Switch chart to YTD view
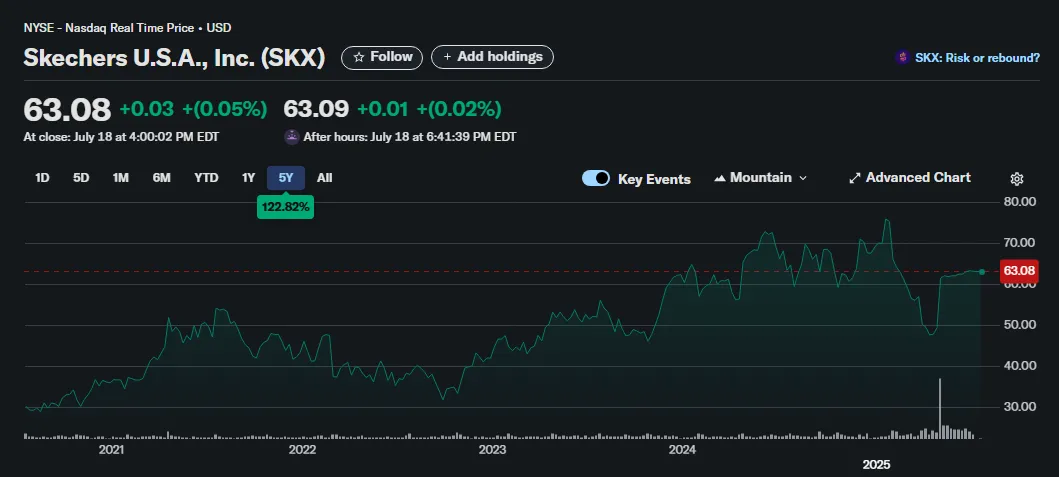The width and height of the screenshot is (1059, 477). (206, 178)
